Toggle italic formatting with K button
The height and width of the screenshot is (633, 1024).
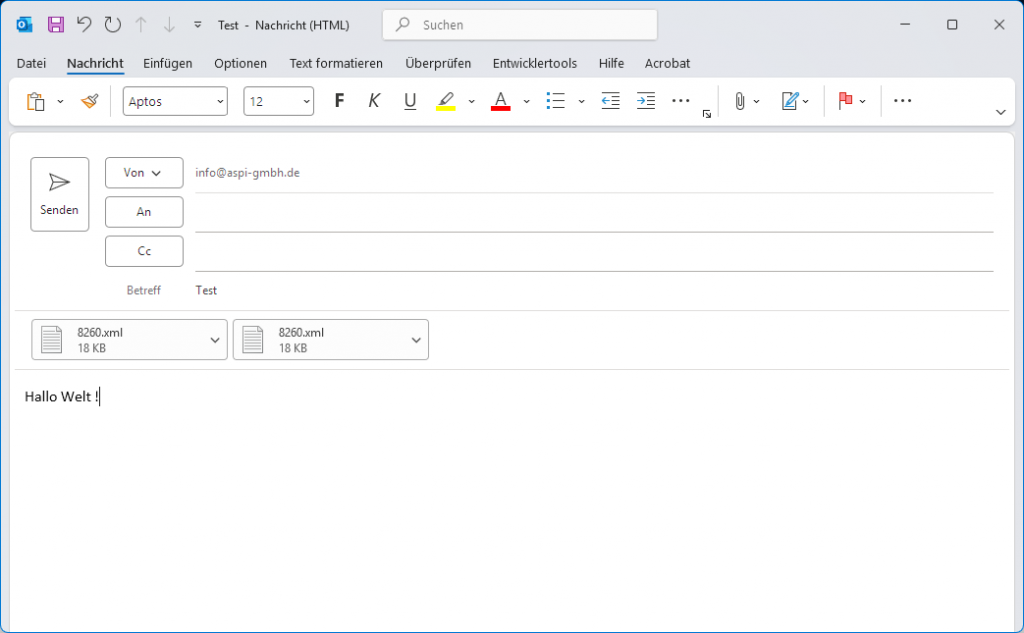pos(374,101)
